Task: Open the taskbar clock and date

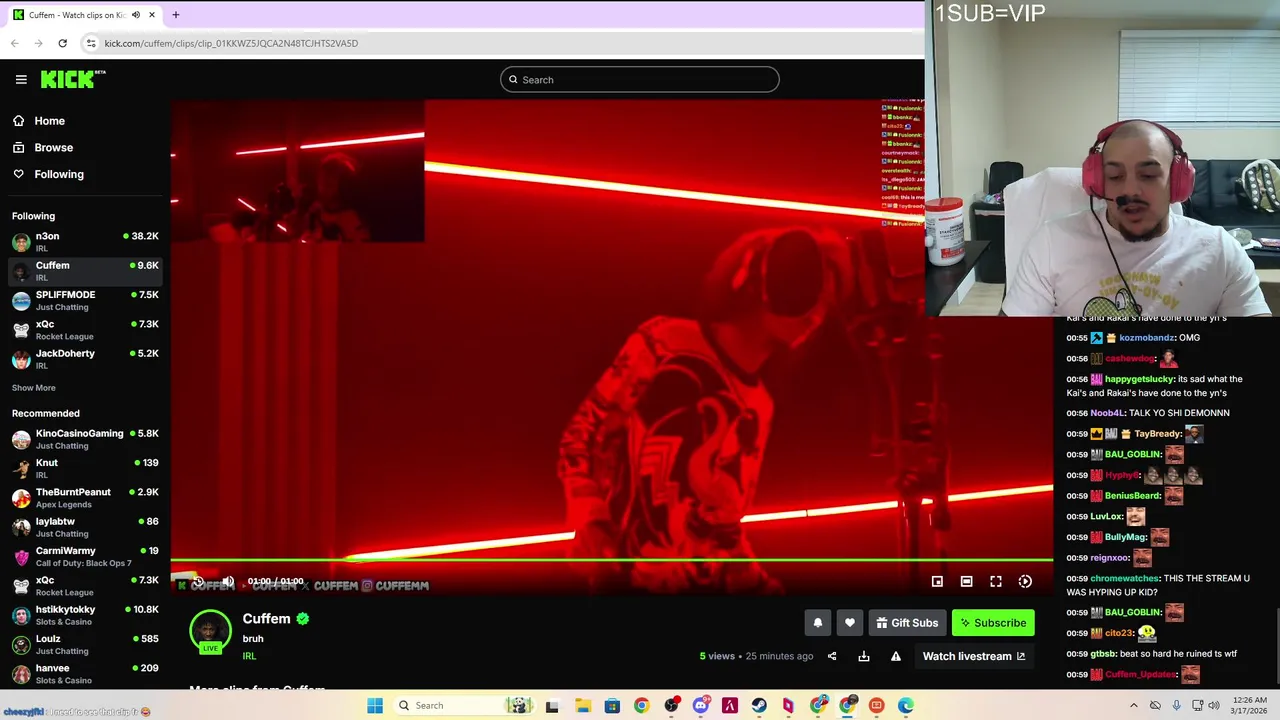Action: click(1250, 706)
